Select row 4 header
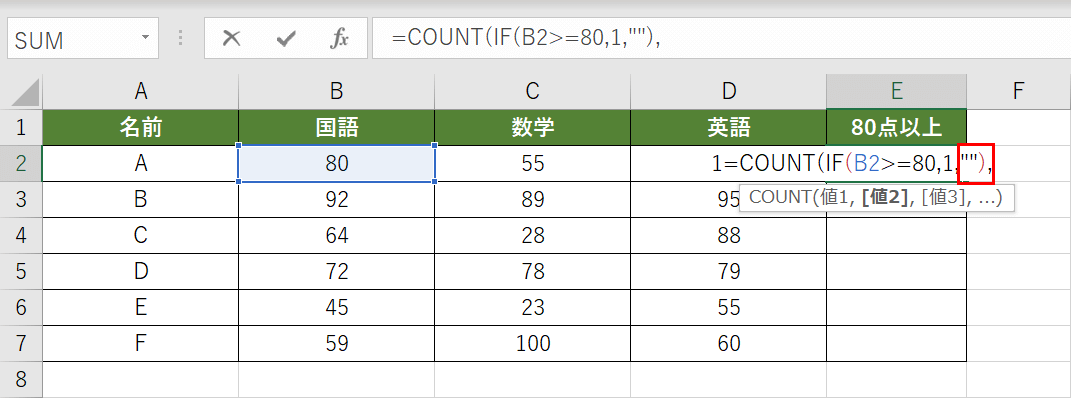This screenshot has height=398, width=1071. coord(21,236)
